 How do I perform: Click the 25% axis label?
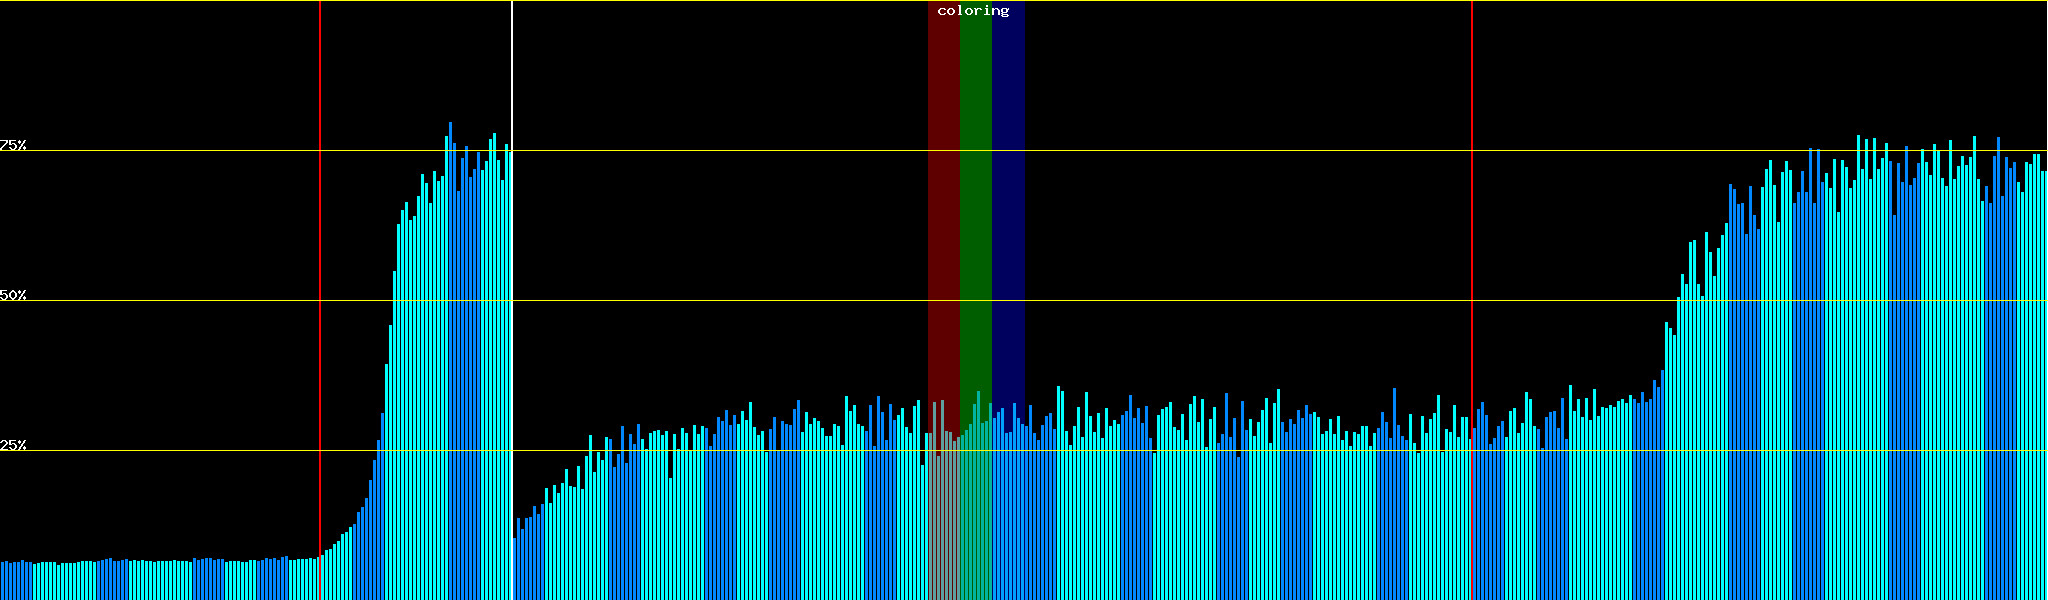coord(13,445)
